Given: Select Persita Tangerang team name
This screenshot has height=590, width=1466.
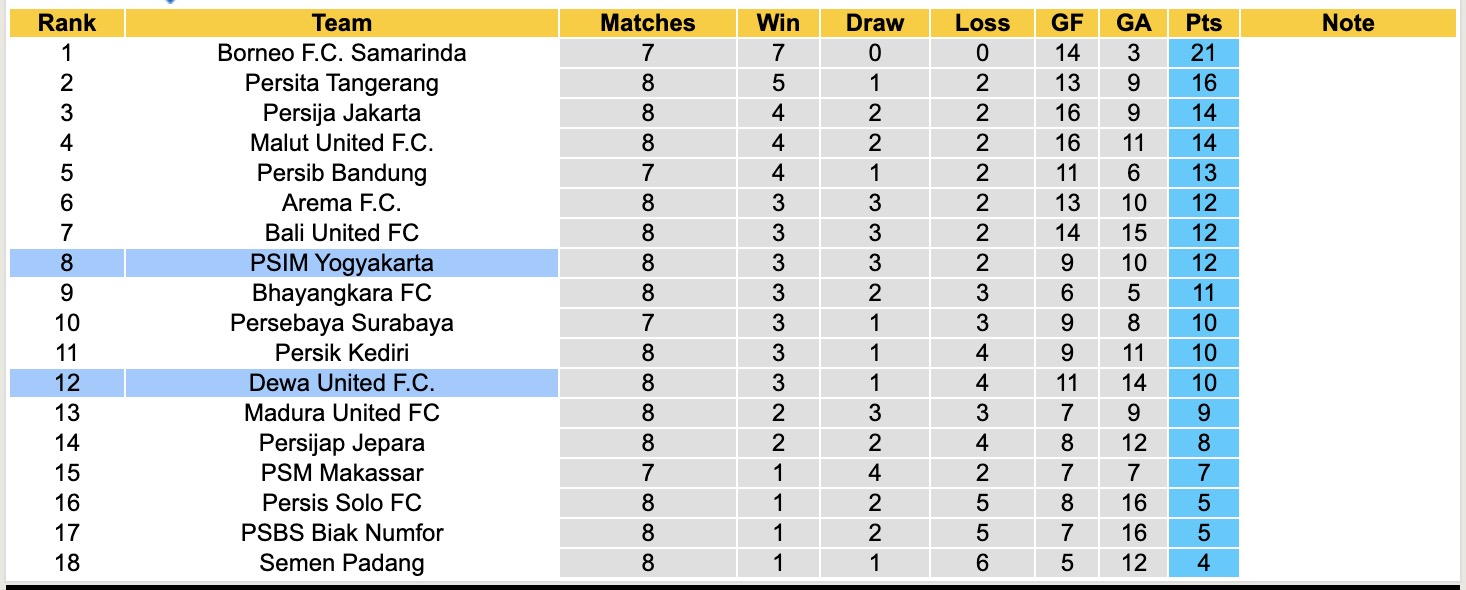Looking at the screenshot, I should pos(341,83).
